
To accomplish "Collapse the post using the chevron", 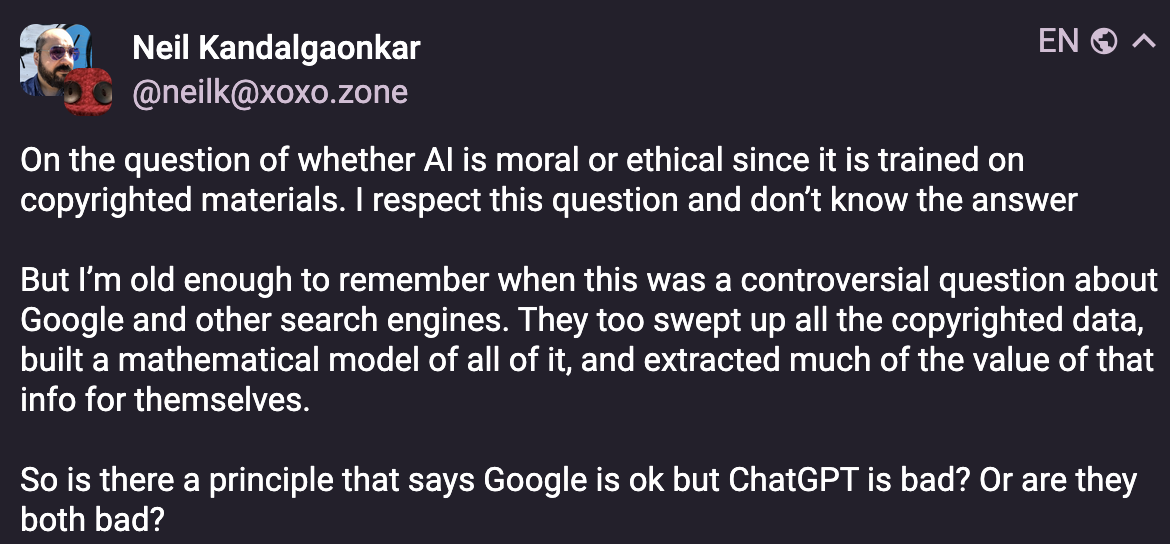I will tap(1143, 41).
